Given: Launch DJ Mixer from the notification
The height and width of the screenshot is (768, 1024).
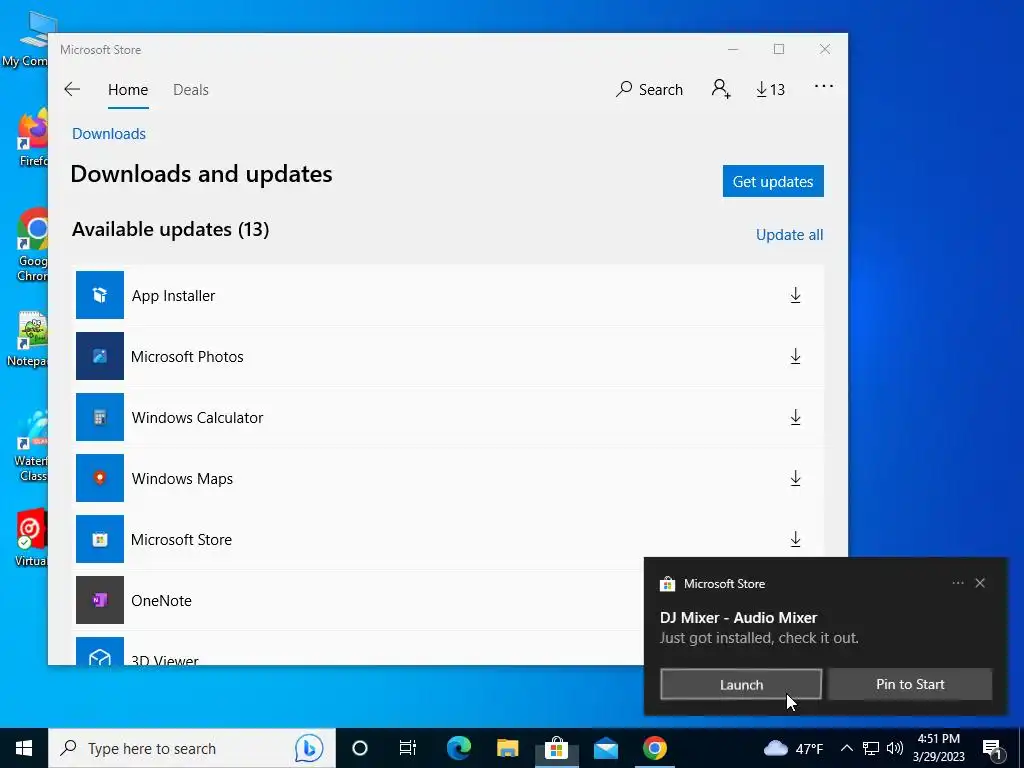Looking at the screenshot, I should [741, 684].
